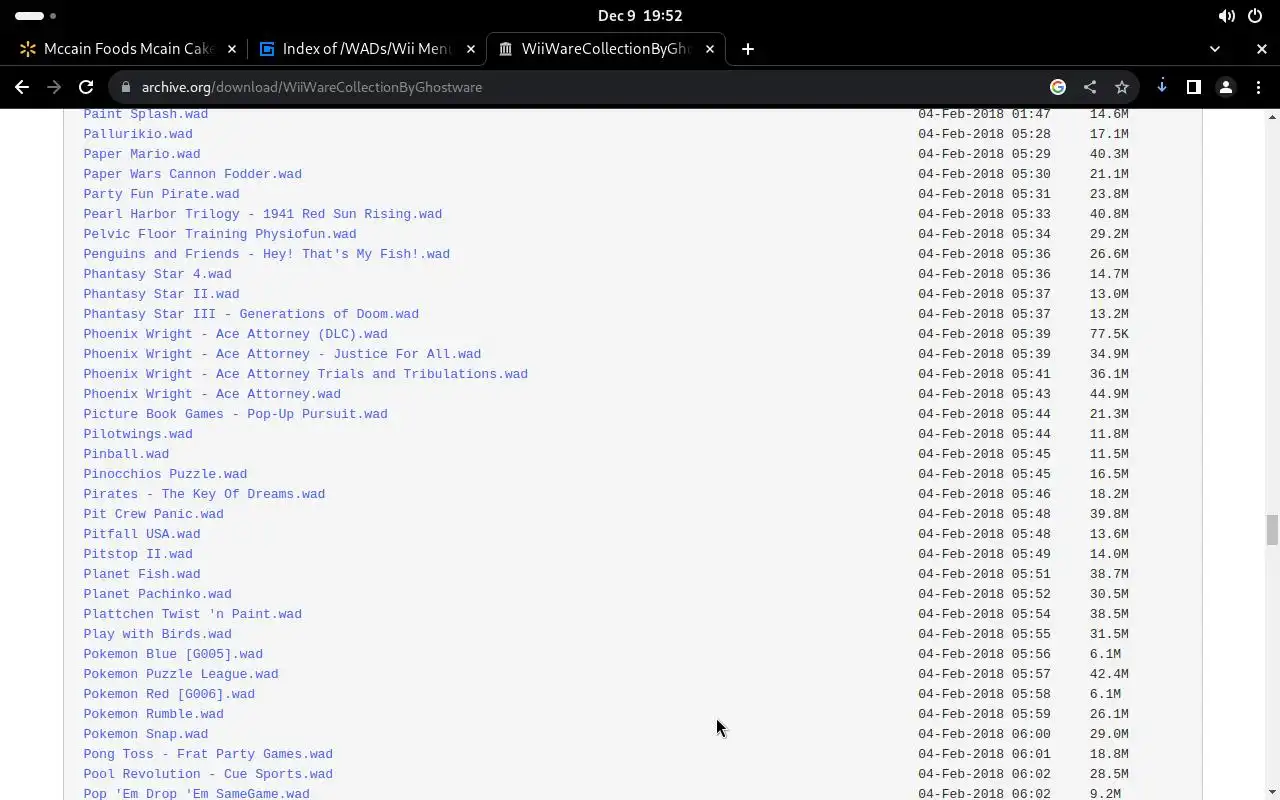Download Pitfall USA.wad
Viewport: 1280px width, 800px height.
point(142,534)
